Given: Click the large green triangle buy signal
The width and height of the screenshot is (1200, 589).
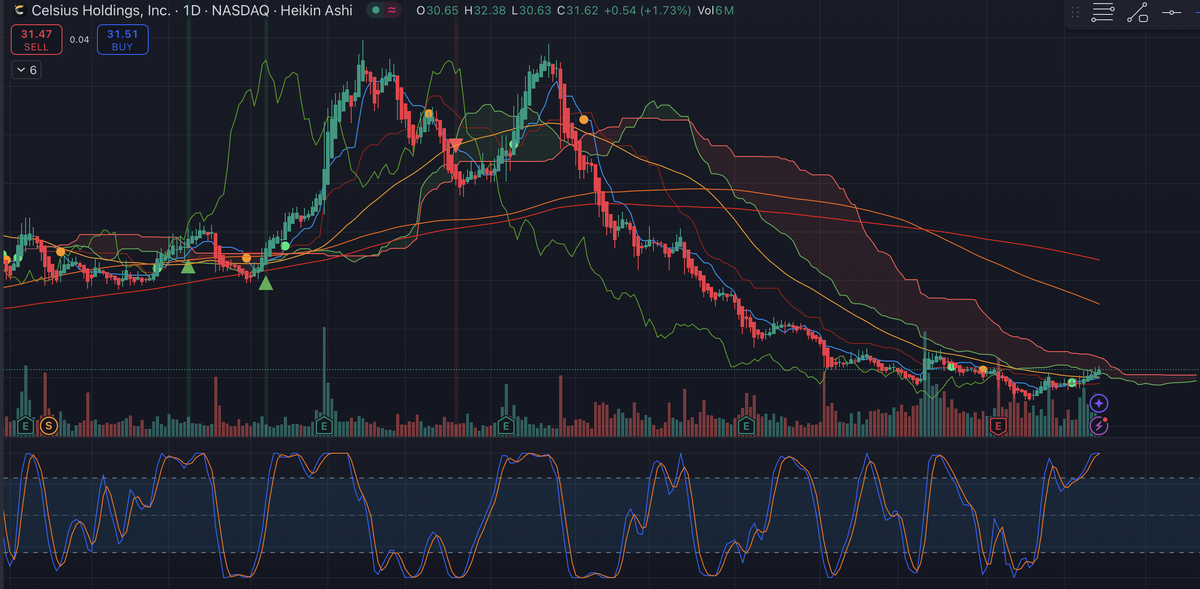Looking at the screenshot, I should coord(265,284).
